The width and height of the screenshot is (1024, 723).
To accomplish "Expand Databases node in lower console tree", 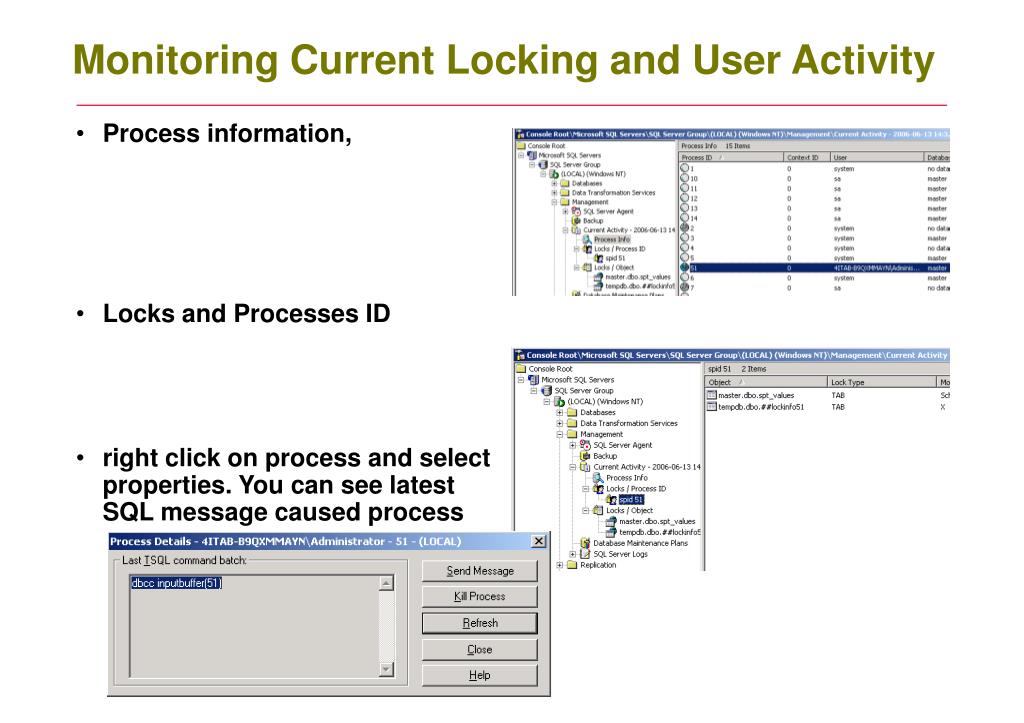I will click(x=560, y=412).
